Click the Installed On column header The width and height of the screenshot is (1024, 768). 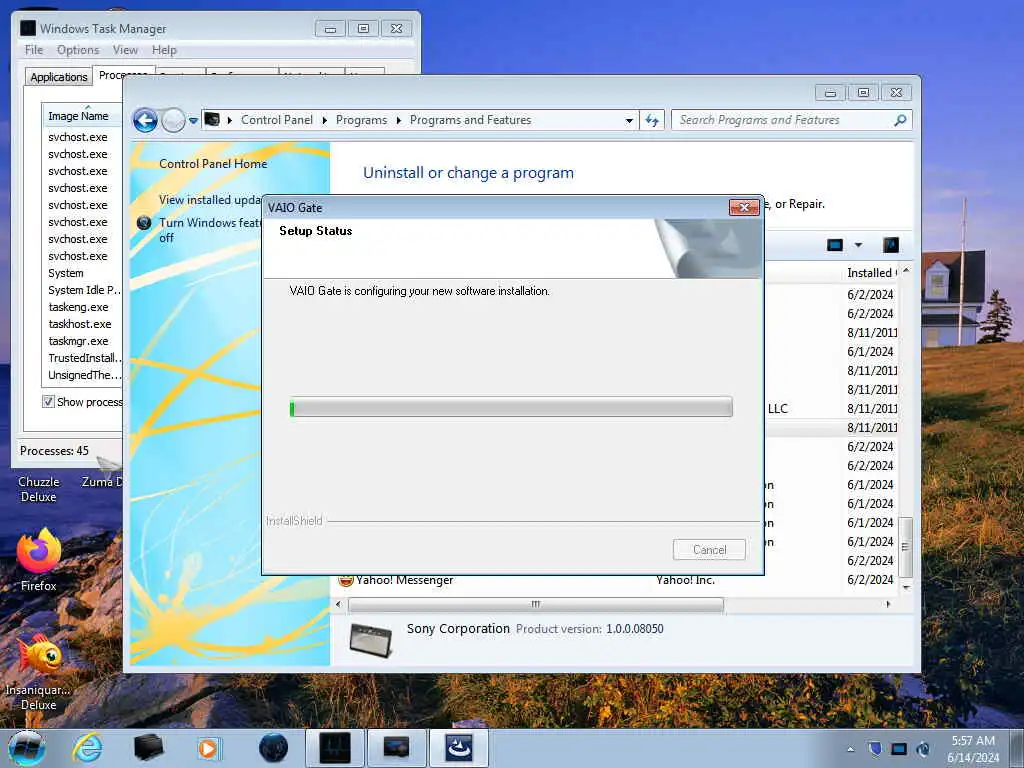[x=872, y=273]
